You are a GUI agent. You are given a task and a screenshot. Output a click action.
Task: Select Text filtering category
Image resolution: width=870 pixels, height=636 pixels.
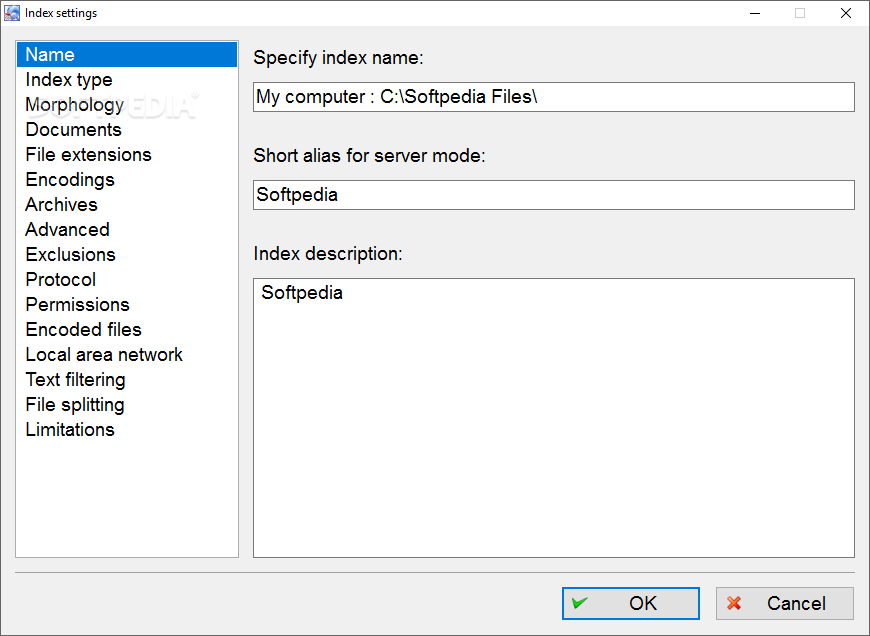127,379
